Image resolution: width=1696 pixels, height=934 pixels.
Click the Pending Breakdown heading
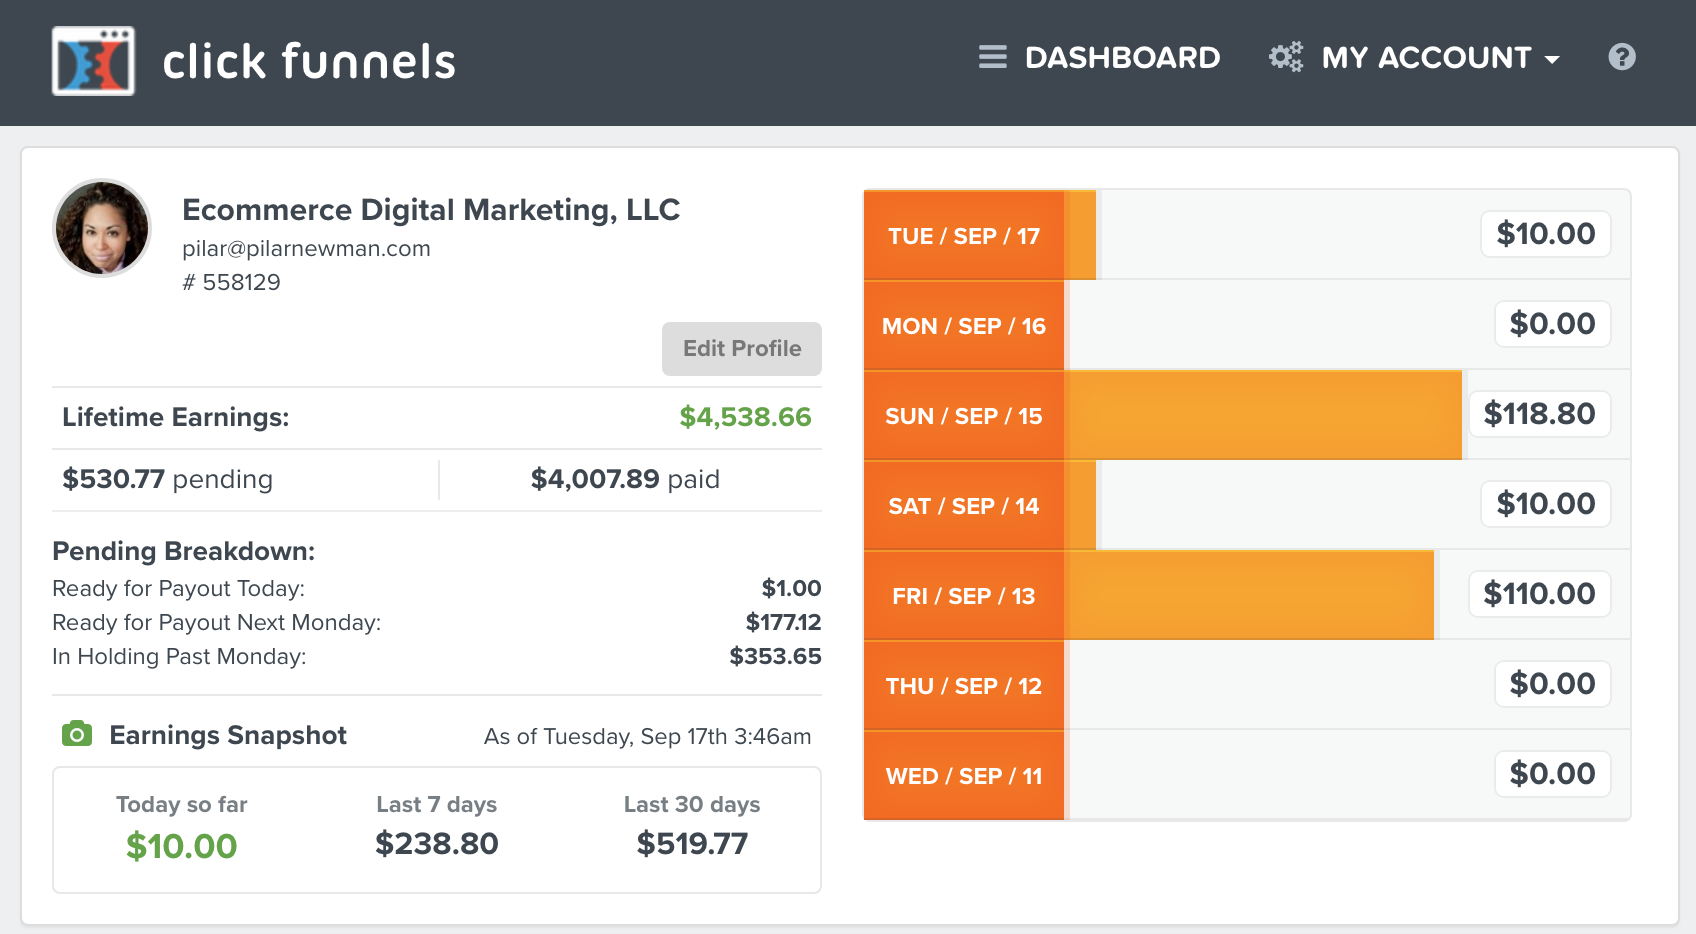coord(184,551)
